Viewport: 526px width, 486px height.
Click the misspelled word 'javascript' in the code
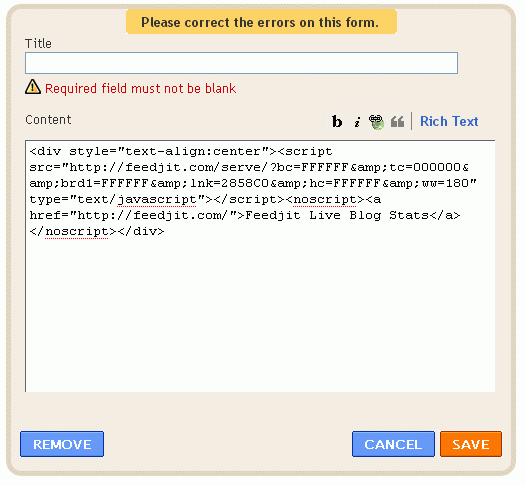(157, 200)
